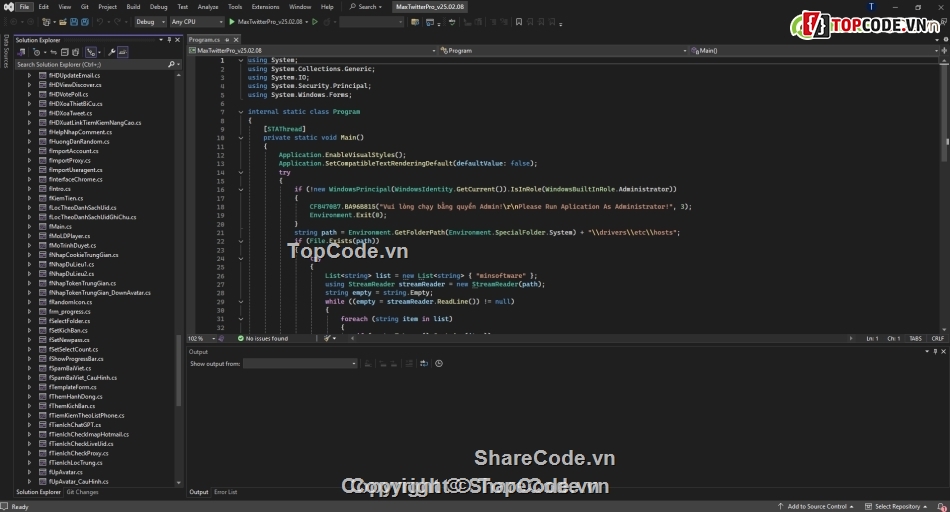Click Add to Source Control
The image size is (950, 512).
click(815, 507)
